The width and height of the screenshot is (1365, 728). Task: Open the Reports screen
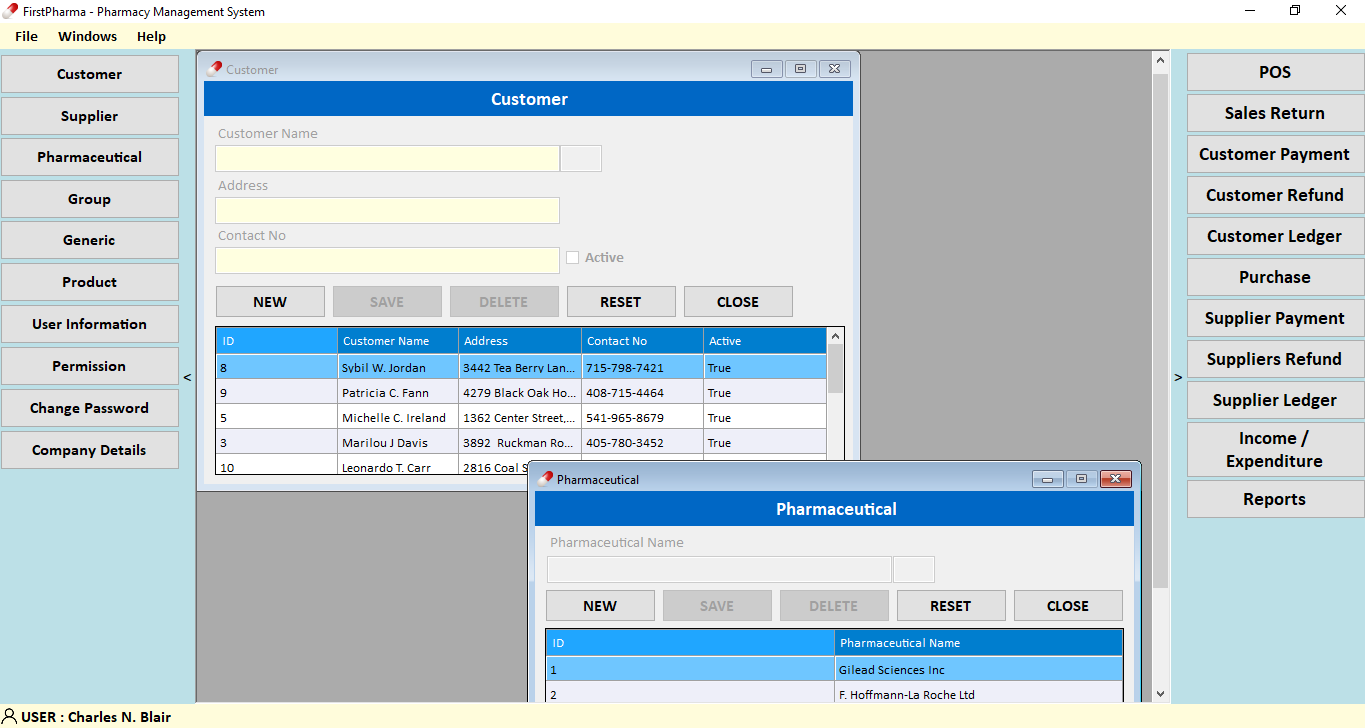pyautogui.click(x=1274, y=499)
